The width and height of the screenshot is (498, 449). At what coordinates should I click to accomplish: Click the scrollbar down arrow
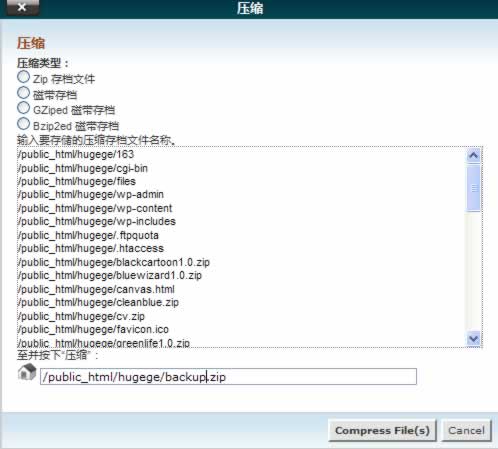click(x=474, y=339)
